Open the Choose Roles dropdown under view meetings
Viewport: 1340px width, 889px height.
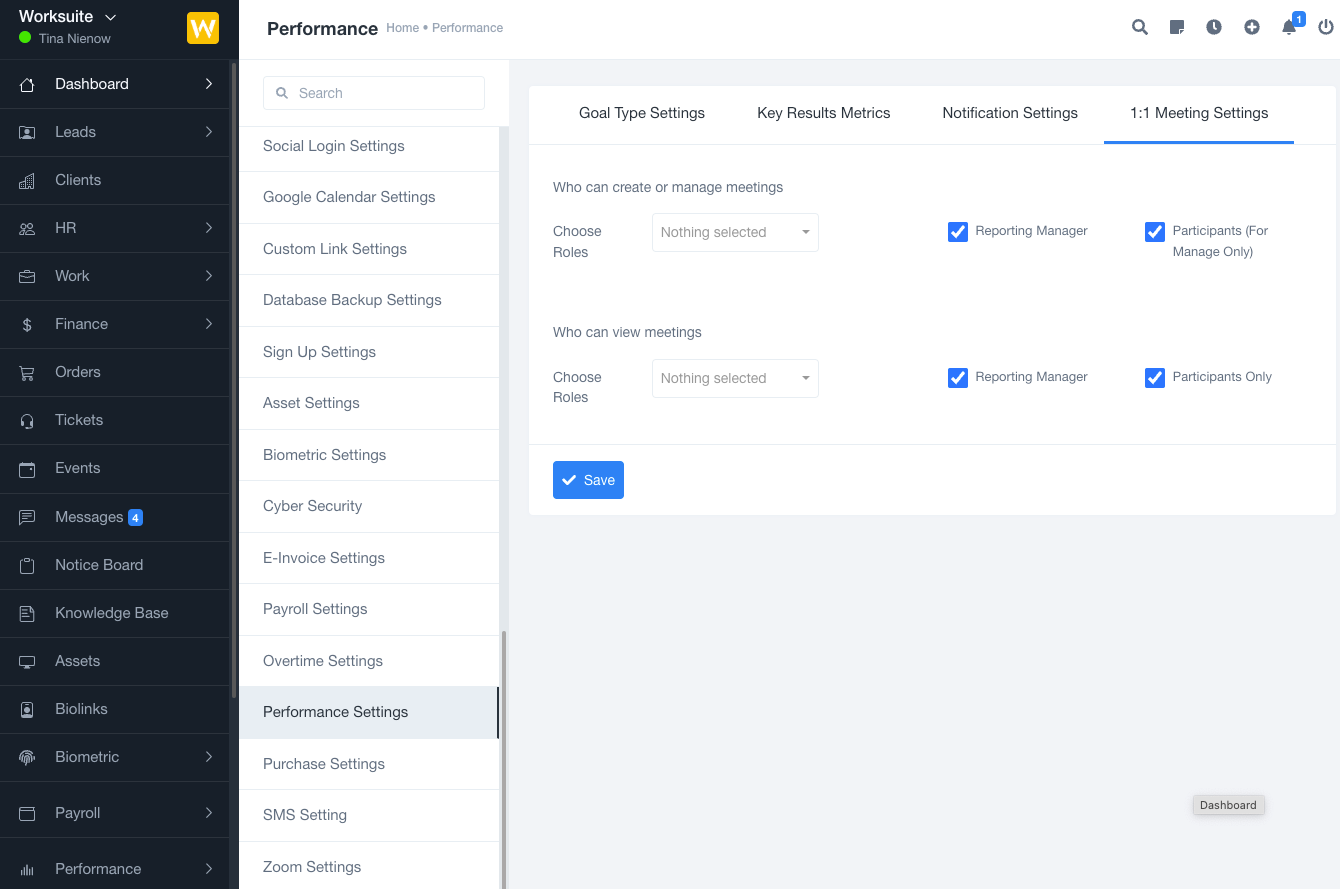pos(734,378)
